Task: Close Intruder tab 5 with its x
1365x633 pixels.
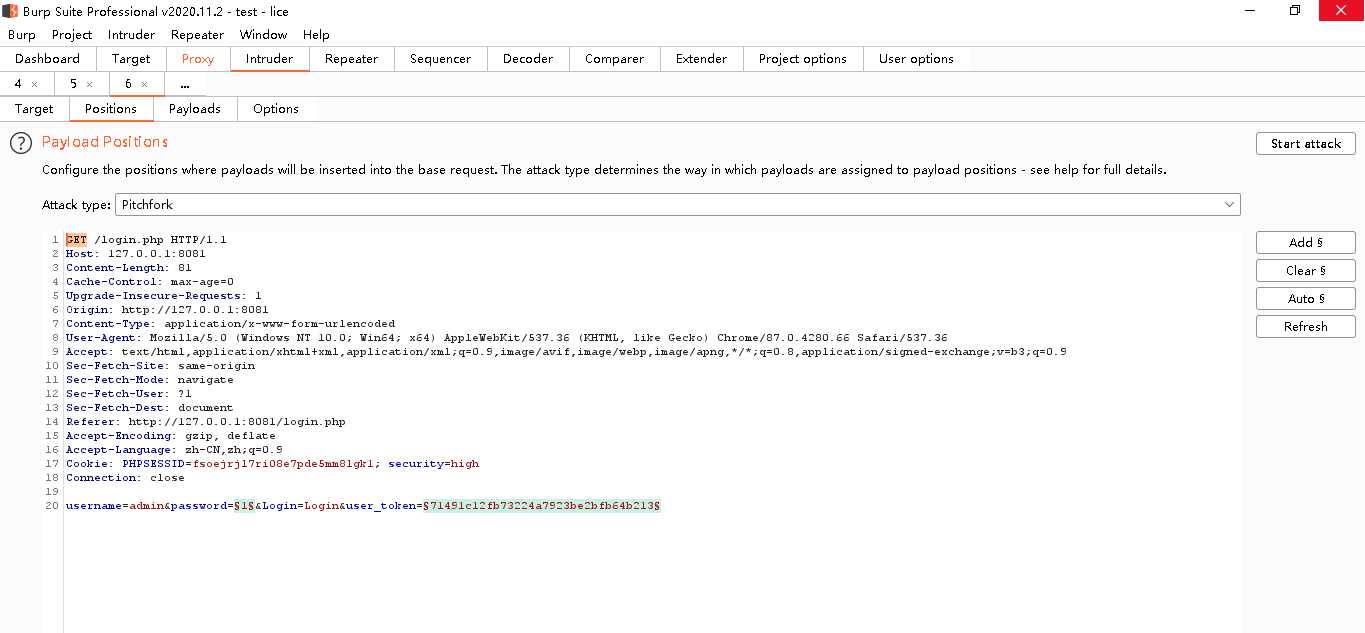Action: tap(90, 85)
